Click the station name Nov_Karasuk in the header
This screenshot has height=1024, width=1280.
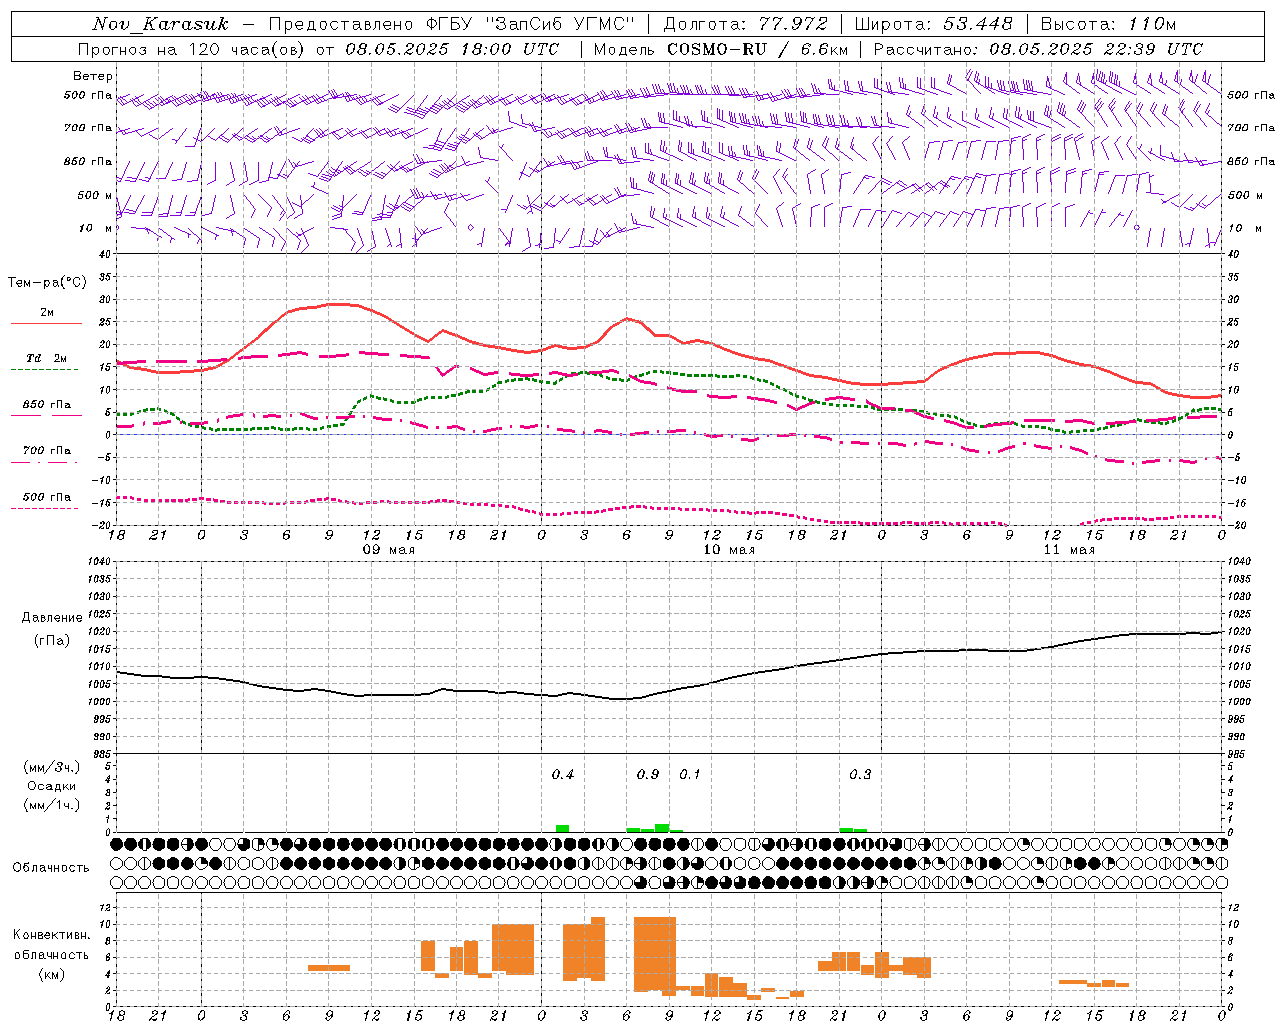pyautogui.click(x=160, y=24)
